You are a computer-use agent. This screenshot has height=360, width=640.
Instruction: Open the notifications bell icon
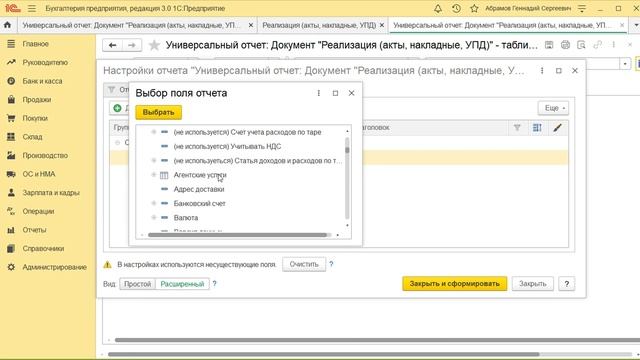438,8
